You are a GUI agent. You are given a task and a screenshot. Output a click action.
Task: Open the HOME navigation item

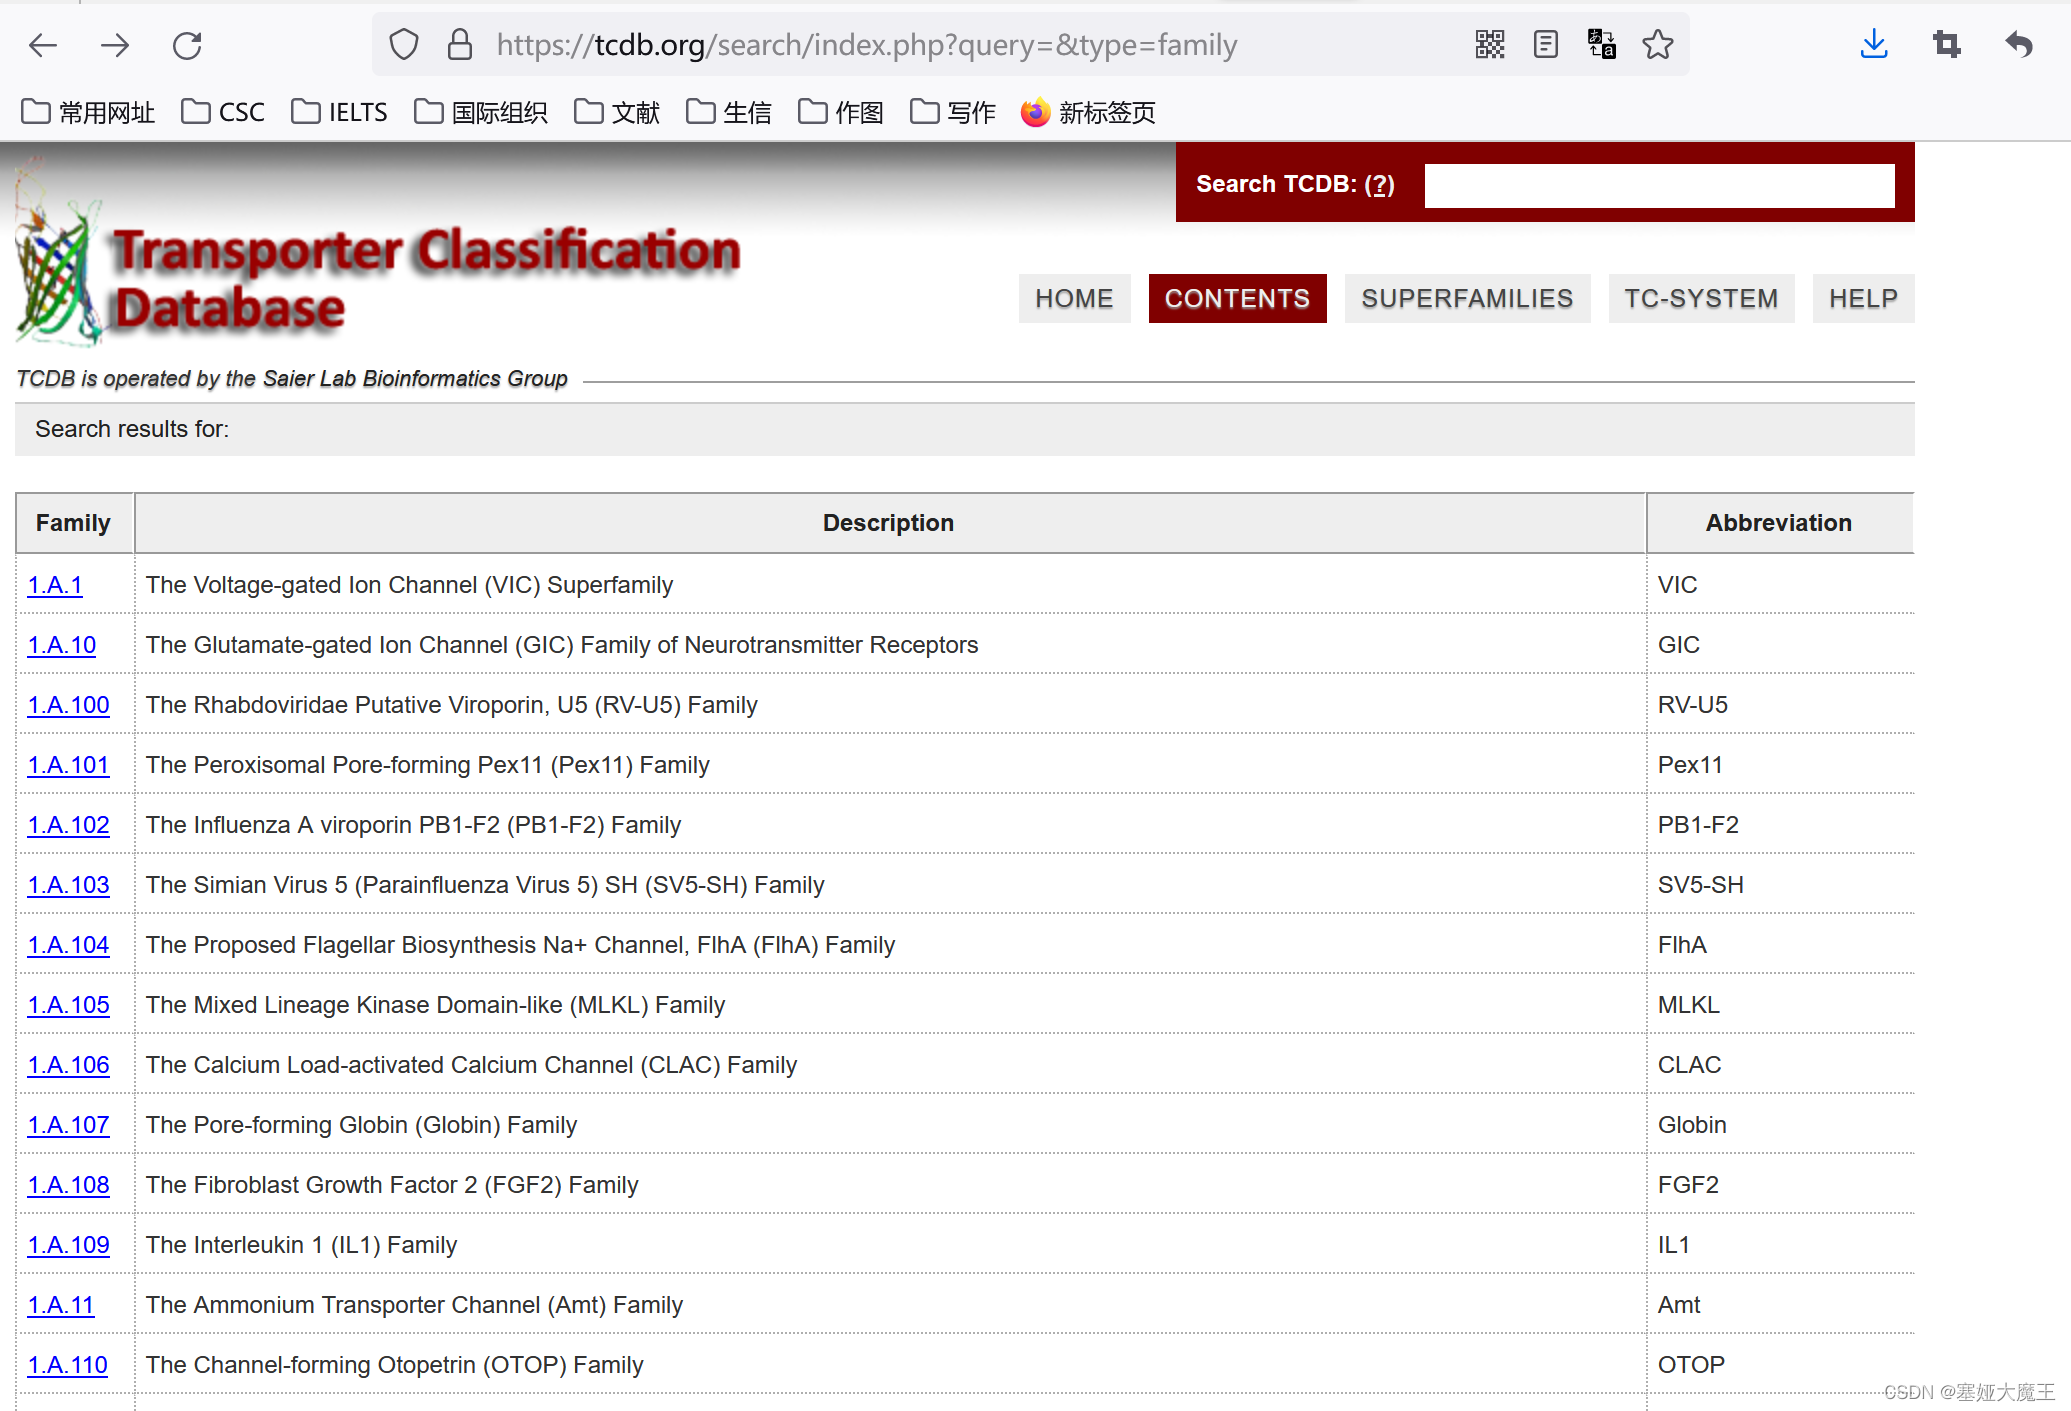[1074, 298]
